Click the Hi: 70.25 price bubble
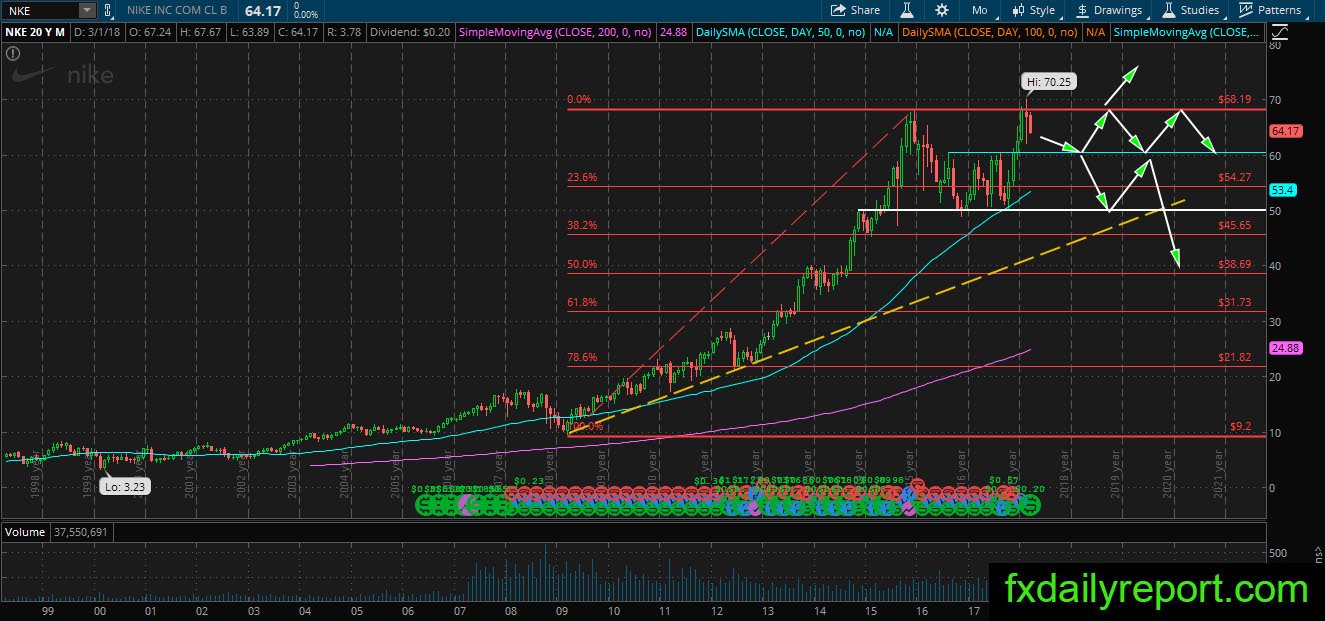 [x=1048, y=82]
